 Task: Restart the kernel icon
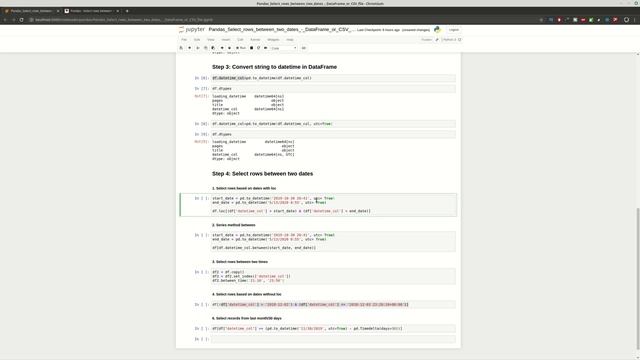(x=258, y=48)
